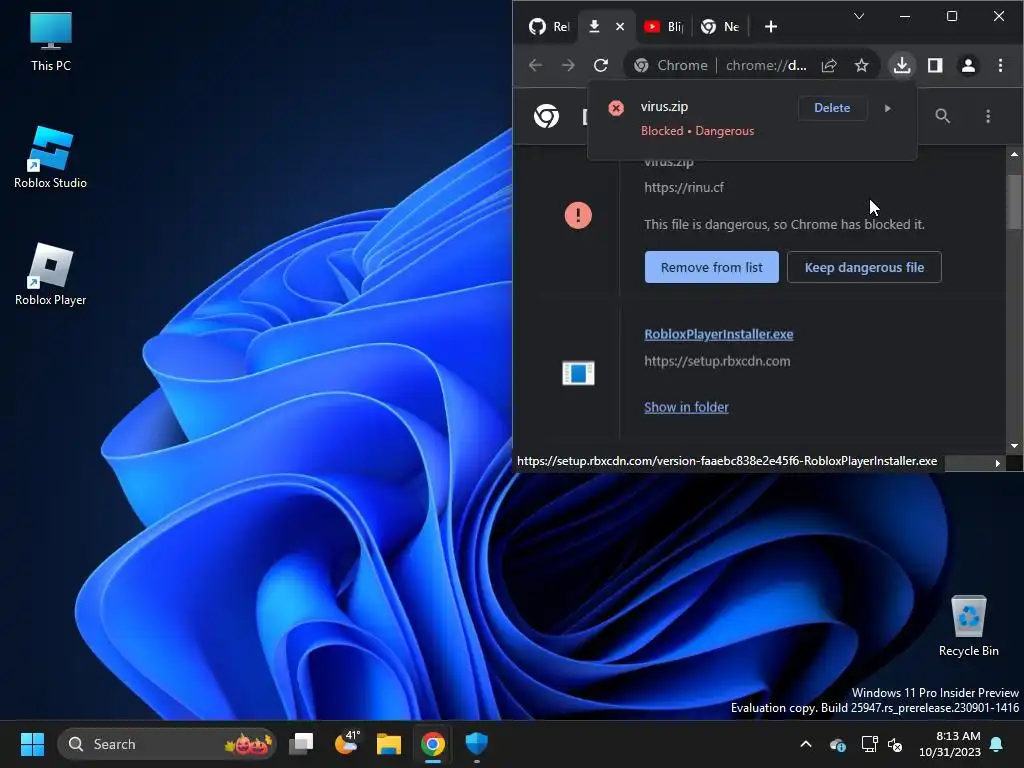This screenshot has width=1024, height=768.
Task: Expand virus.zip options arrow in bubble
Action: pos(888,108)
